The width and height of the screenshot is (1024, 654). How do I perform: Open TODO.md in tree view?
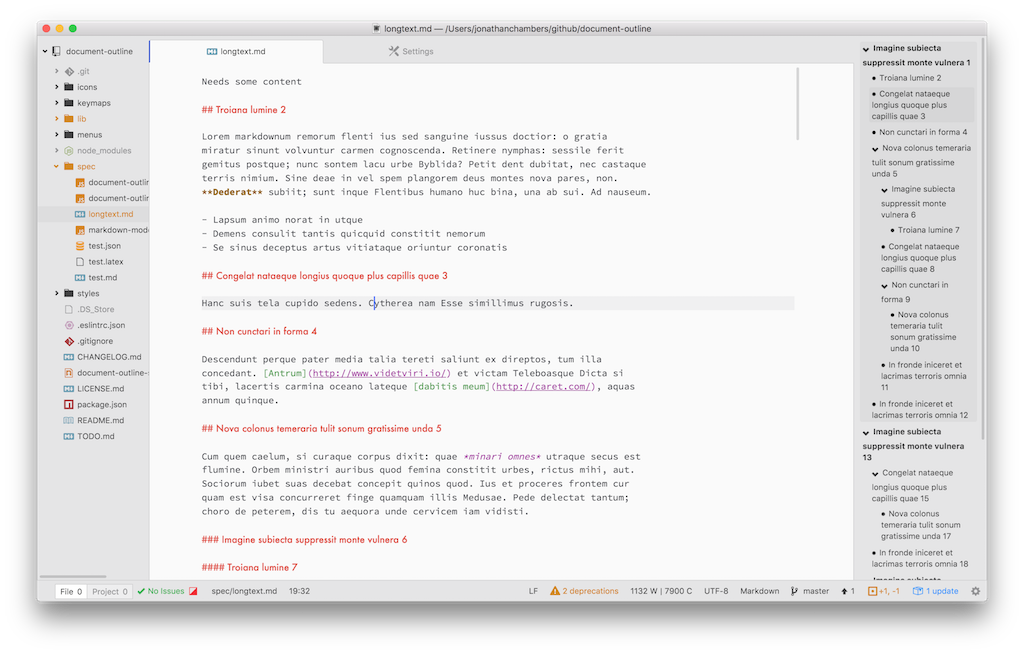(95, 436)
